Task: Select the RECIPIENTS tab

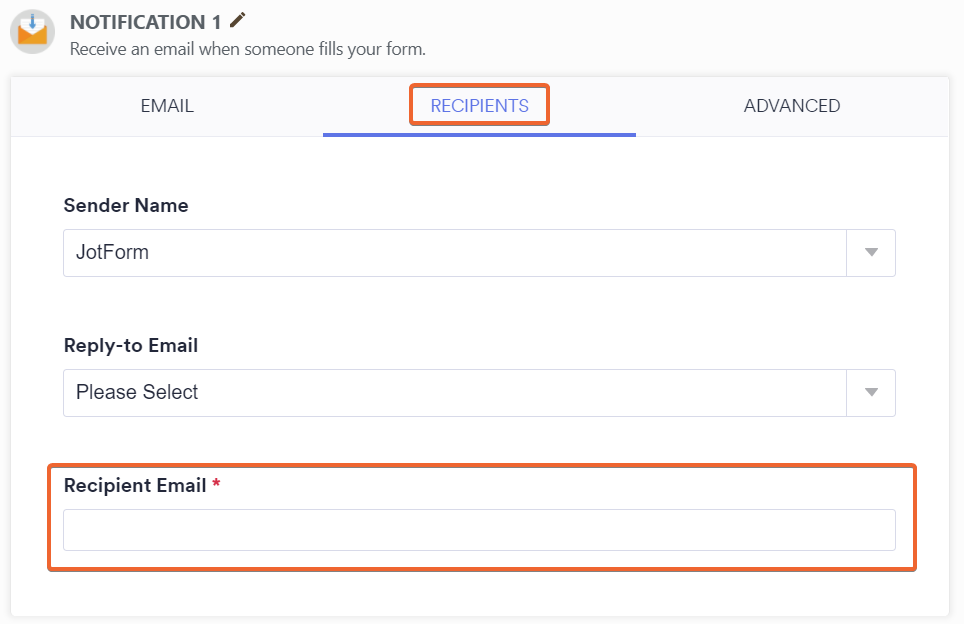Action: (478, 105)
